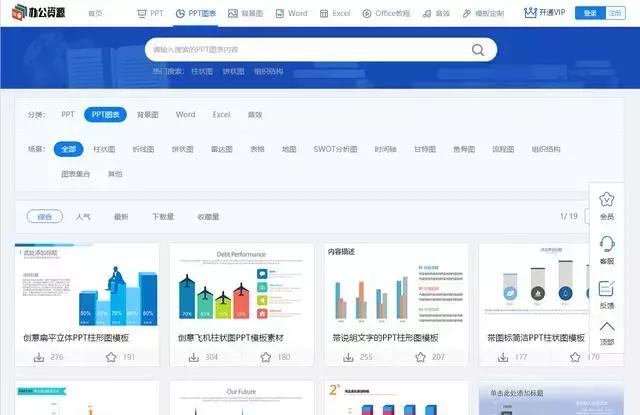Click the magnifier search icon

tap(478, 50)
